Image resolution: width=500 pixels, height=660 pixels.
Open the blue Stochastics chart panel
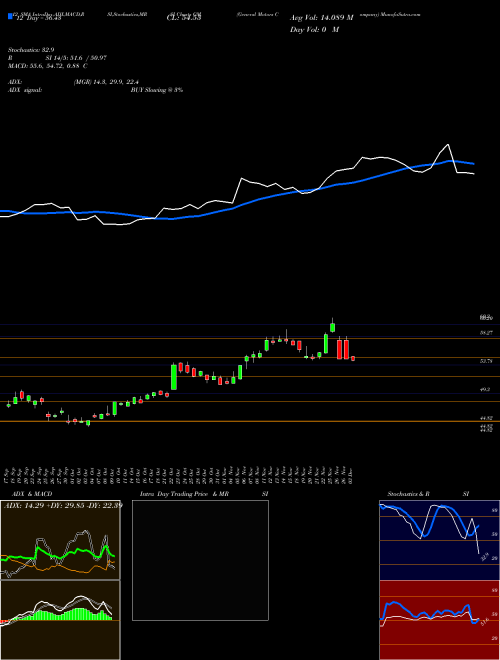(439, 540)
